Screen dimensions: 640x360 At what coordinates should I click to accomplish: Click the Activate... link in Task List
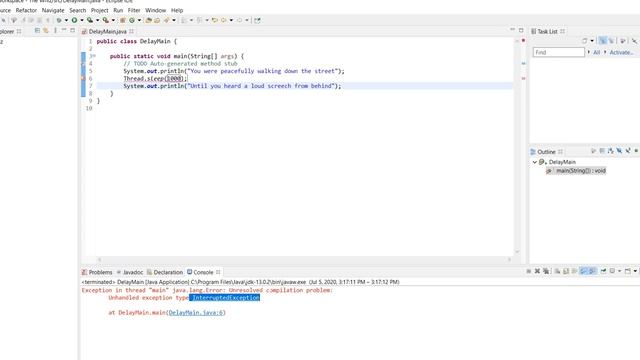pos(622,52)
